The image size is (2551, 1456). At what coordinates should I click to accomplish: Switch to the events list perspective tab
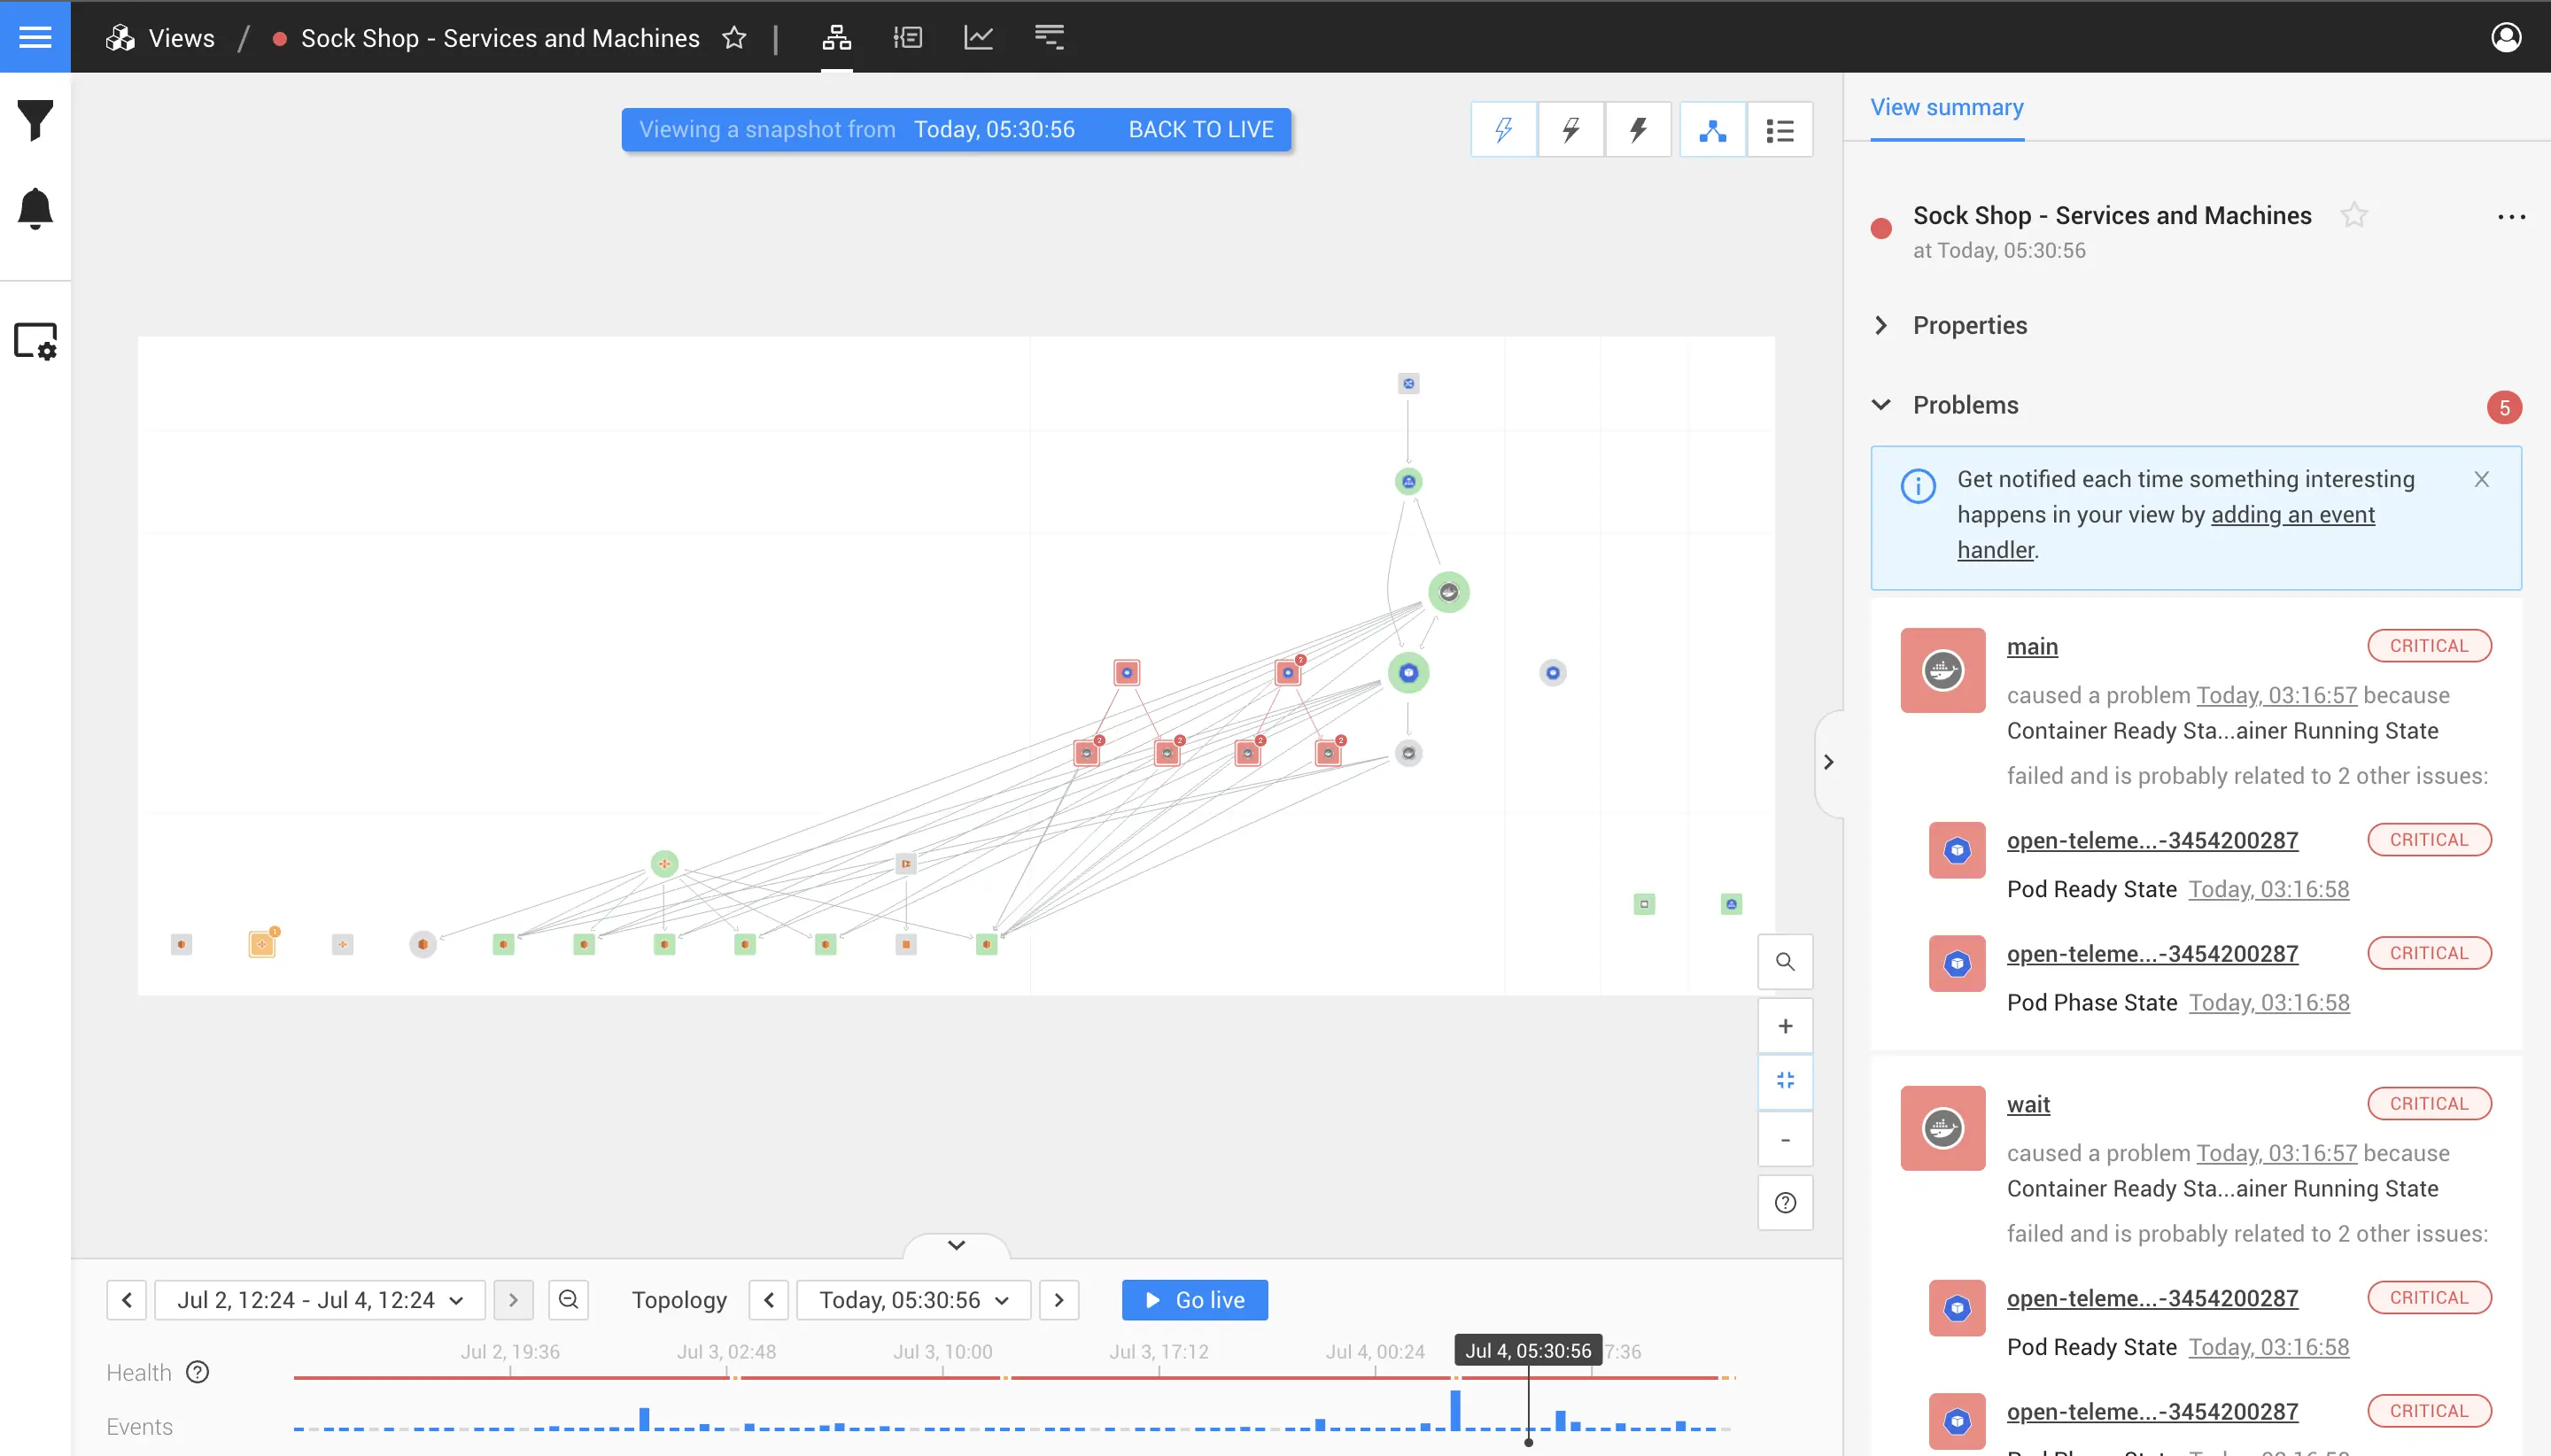point(907,38)
